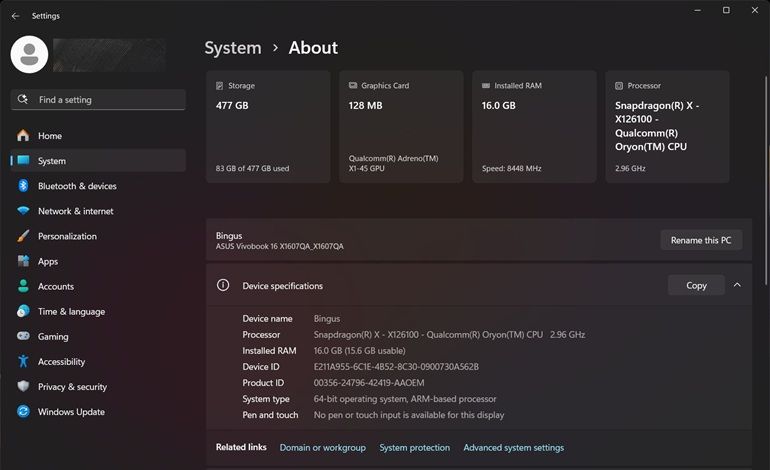This screenshot has height=470, width=770.
Task: Open Apps settings page
Action: 98,261
